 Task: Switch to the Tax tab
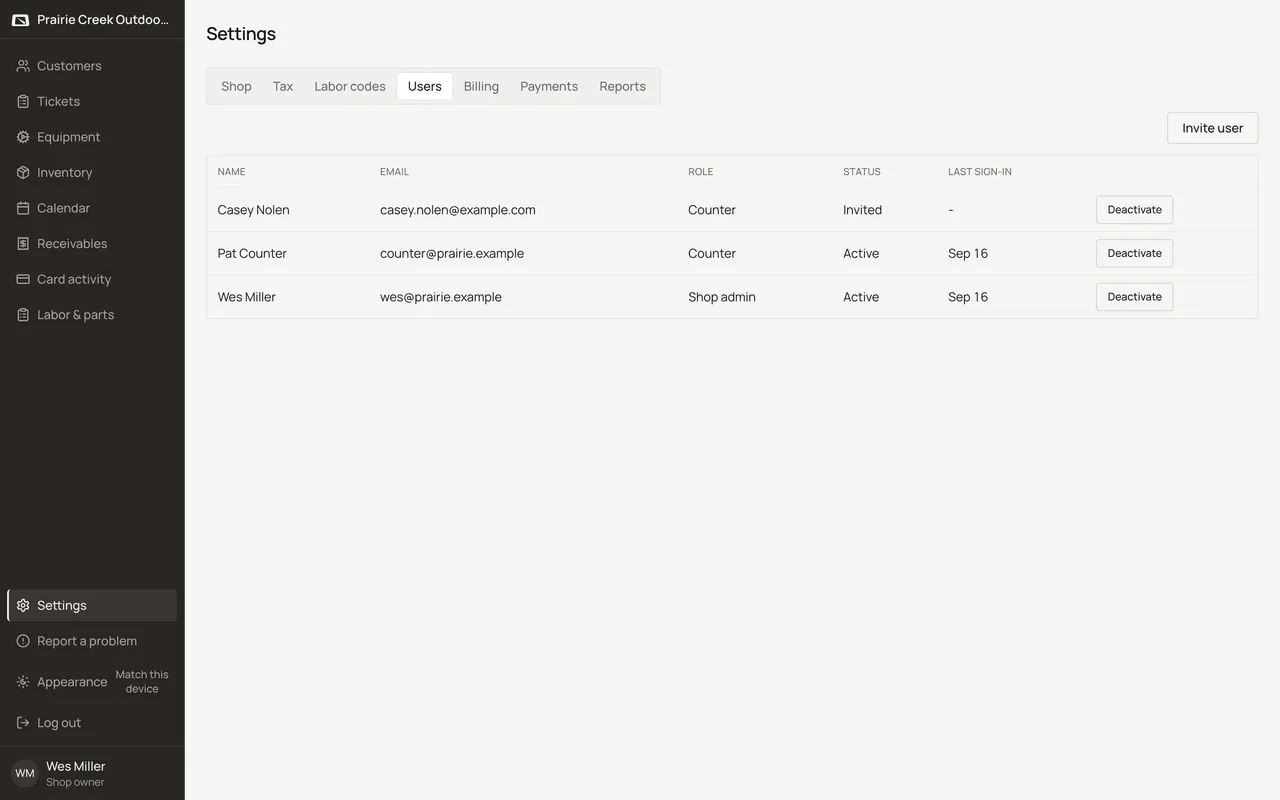coord(283,86)
